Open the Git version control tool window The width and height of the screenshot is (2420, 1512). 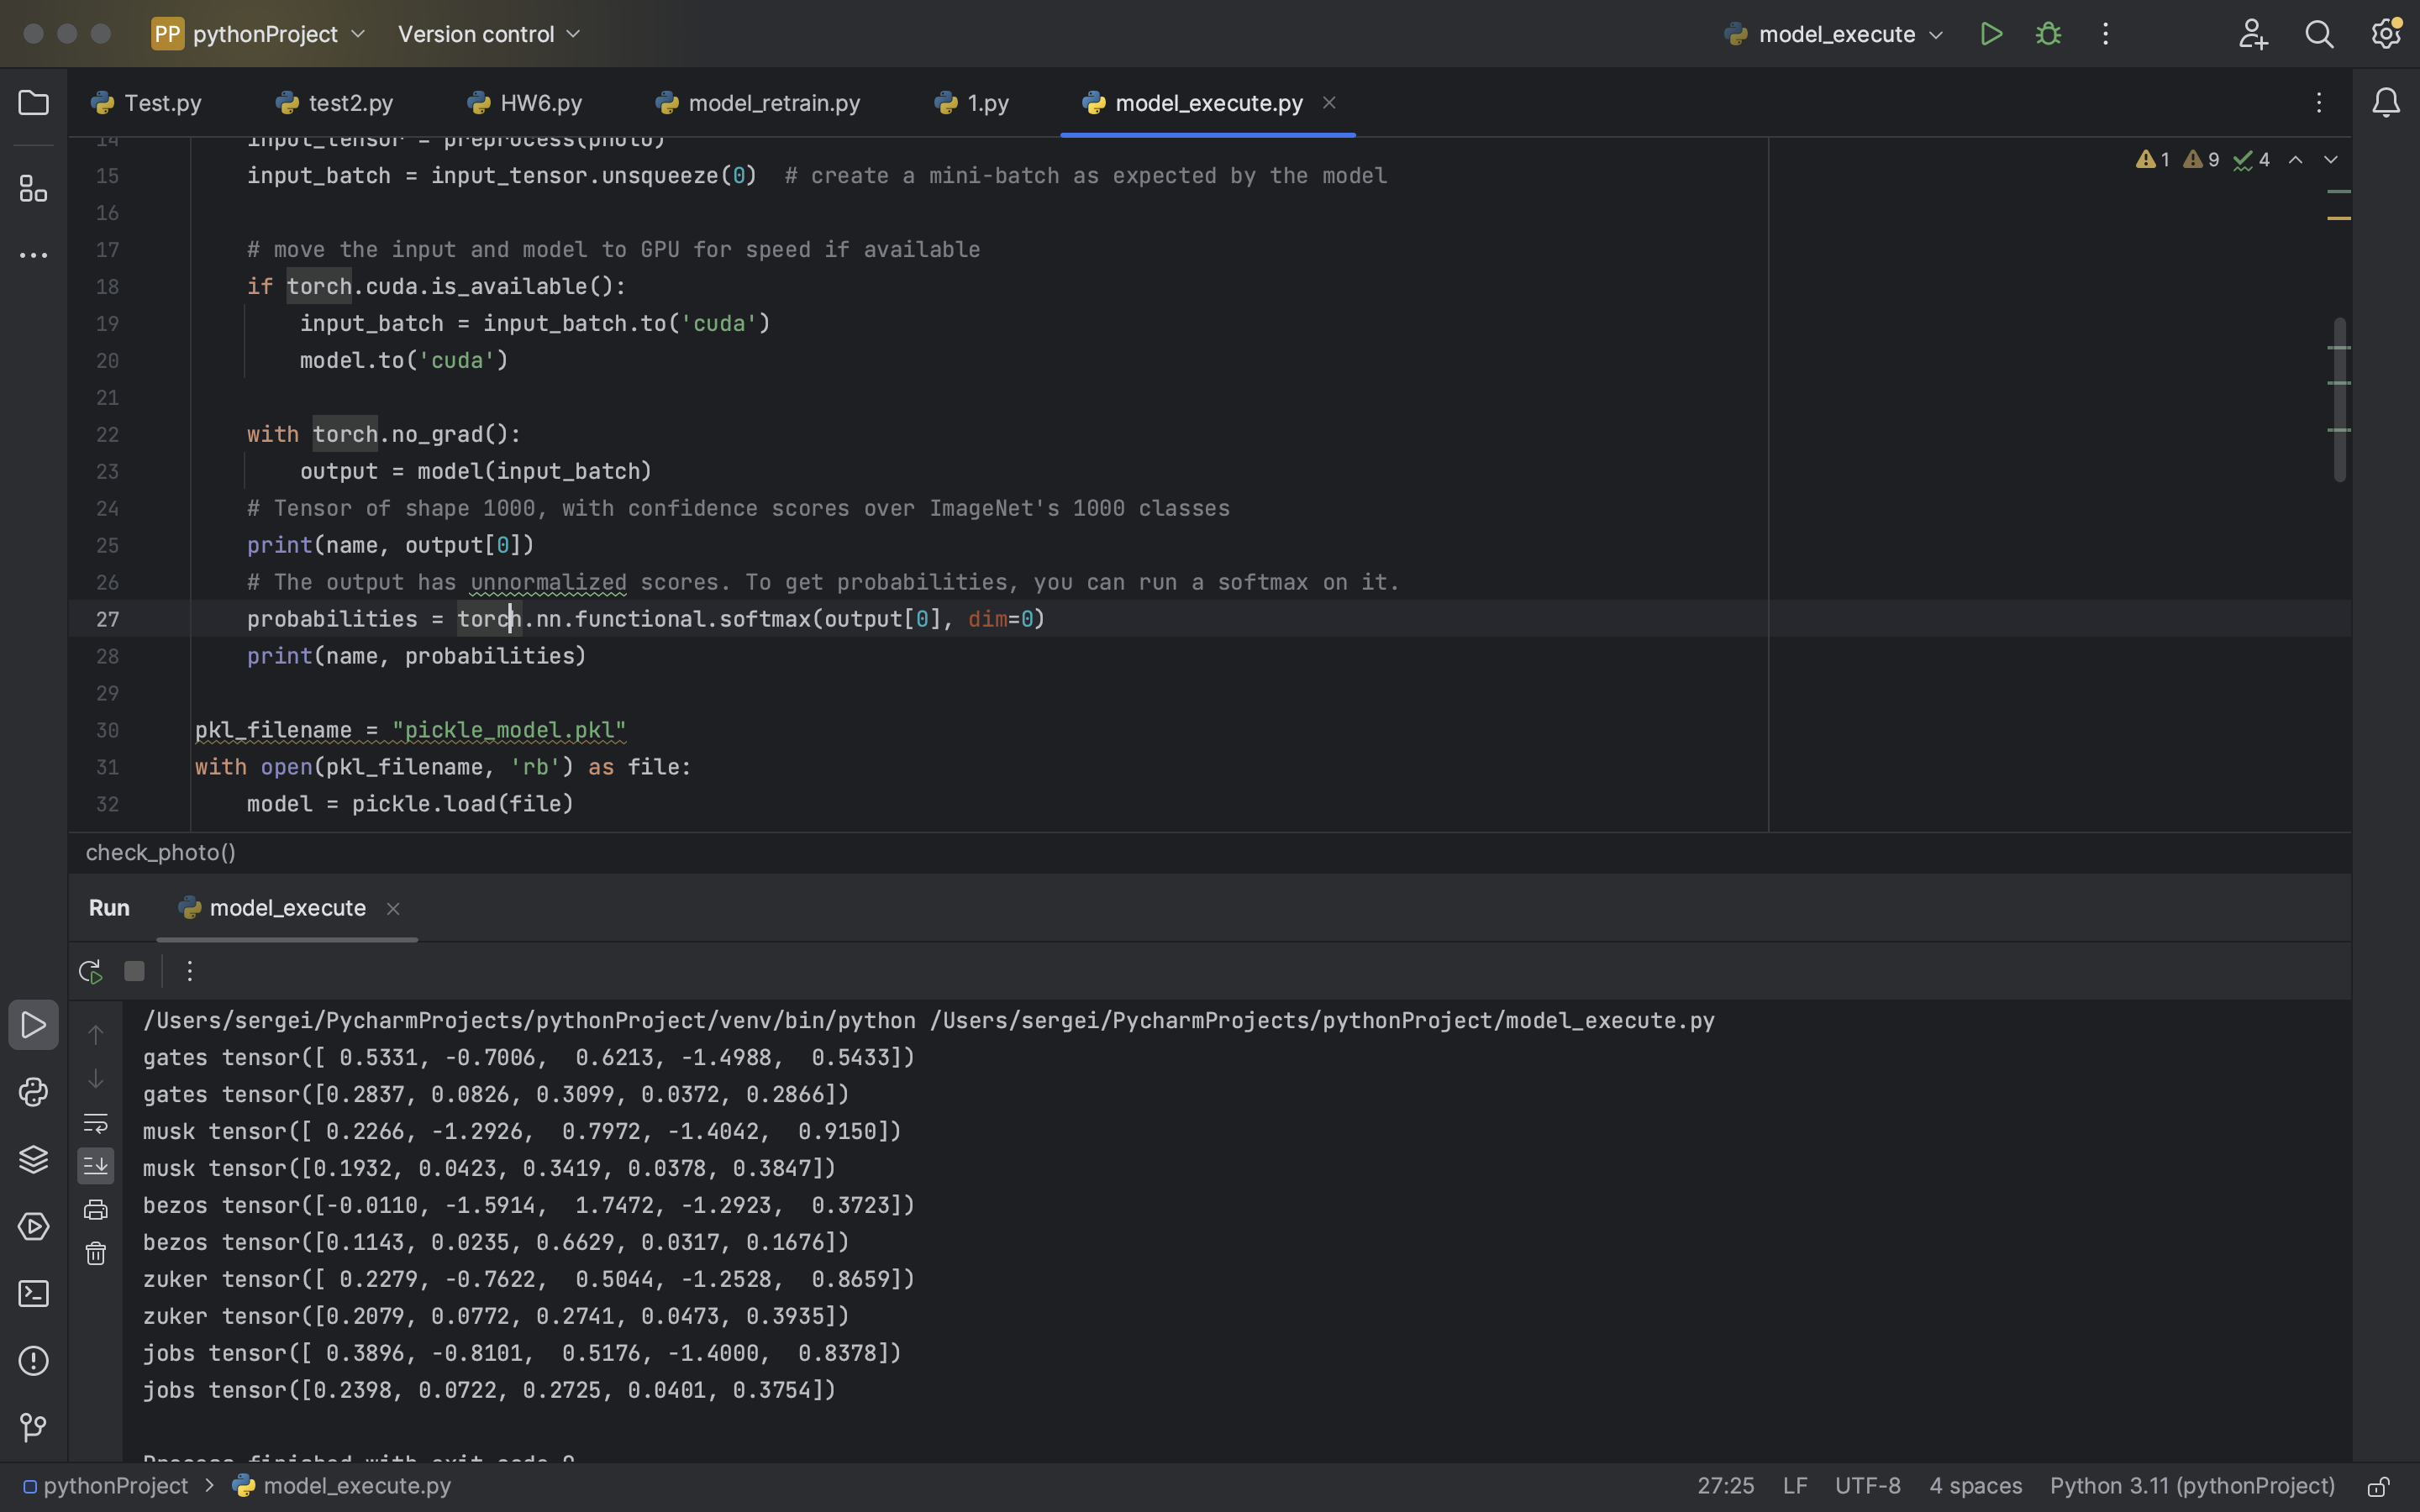tap(33, 1428)
